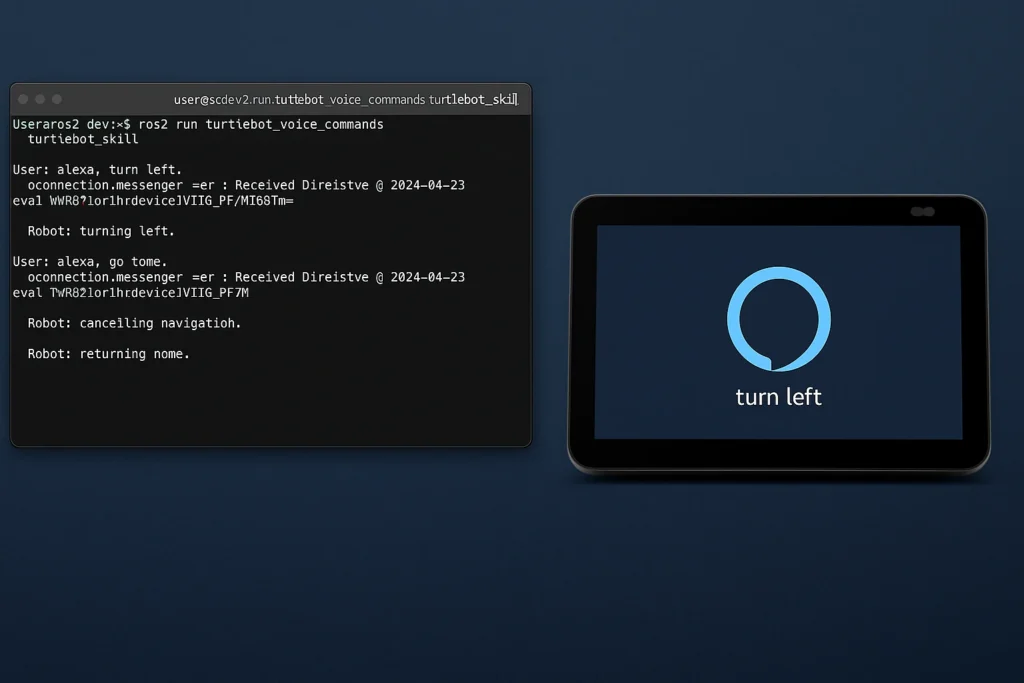1024x683 pixels.
Task: Close the terminal window
Action: pyautogui.click(x=24, y=99)
